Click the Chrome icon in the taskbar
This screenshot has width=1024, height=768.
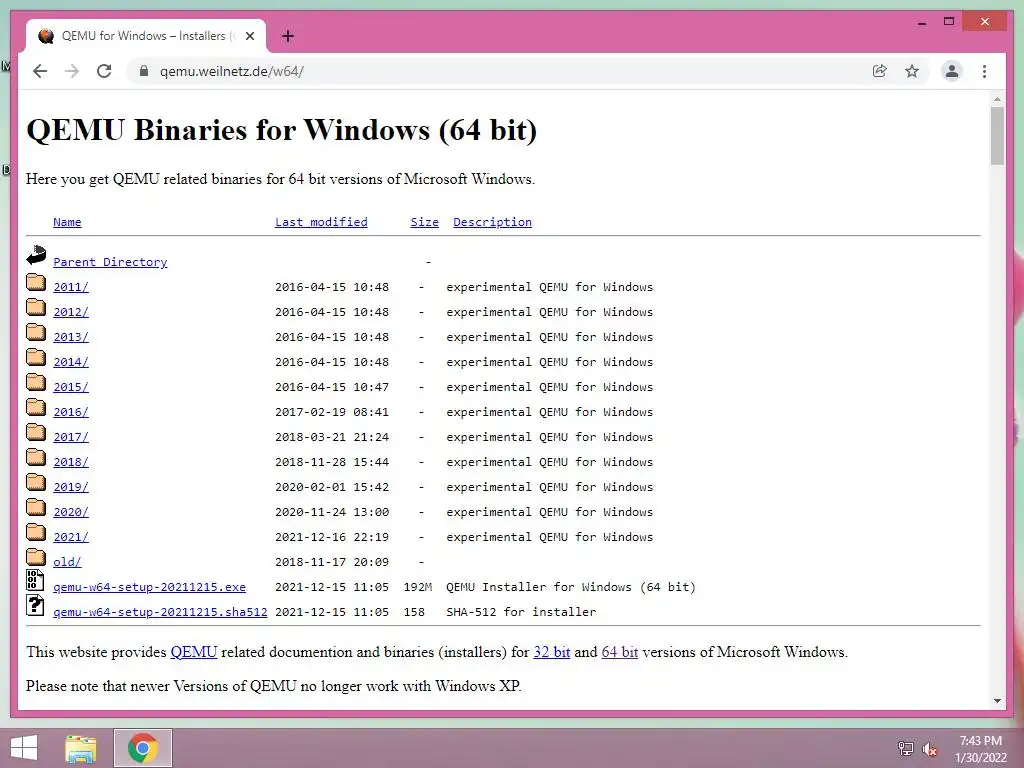(x=143, y=748)
